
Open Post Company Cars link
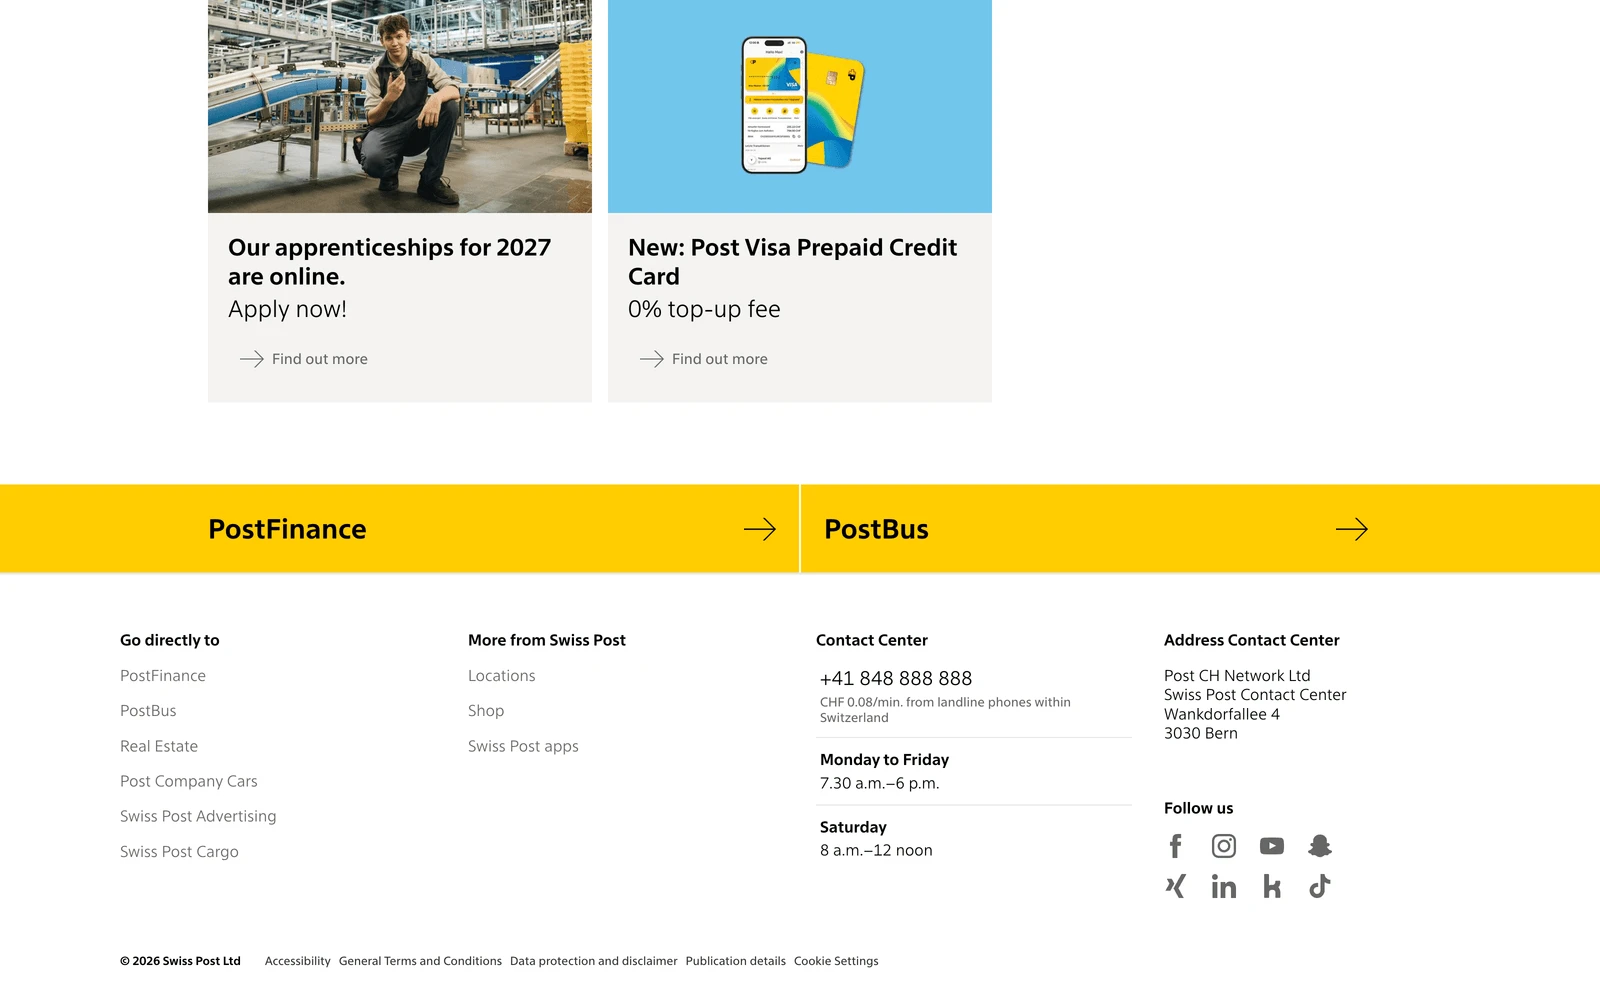pos(189,781)
